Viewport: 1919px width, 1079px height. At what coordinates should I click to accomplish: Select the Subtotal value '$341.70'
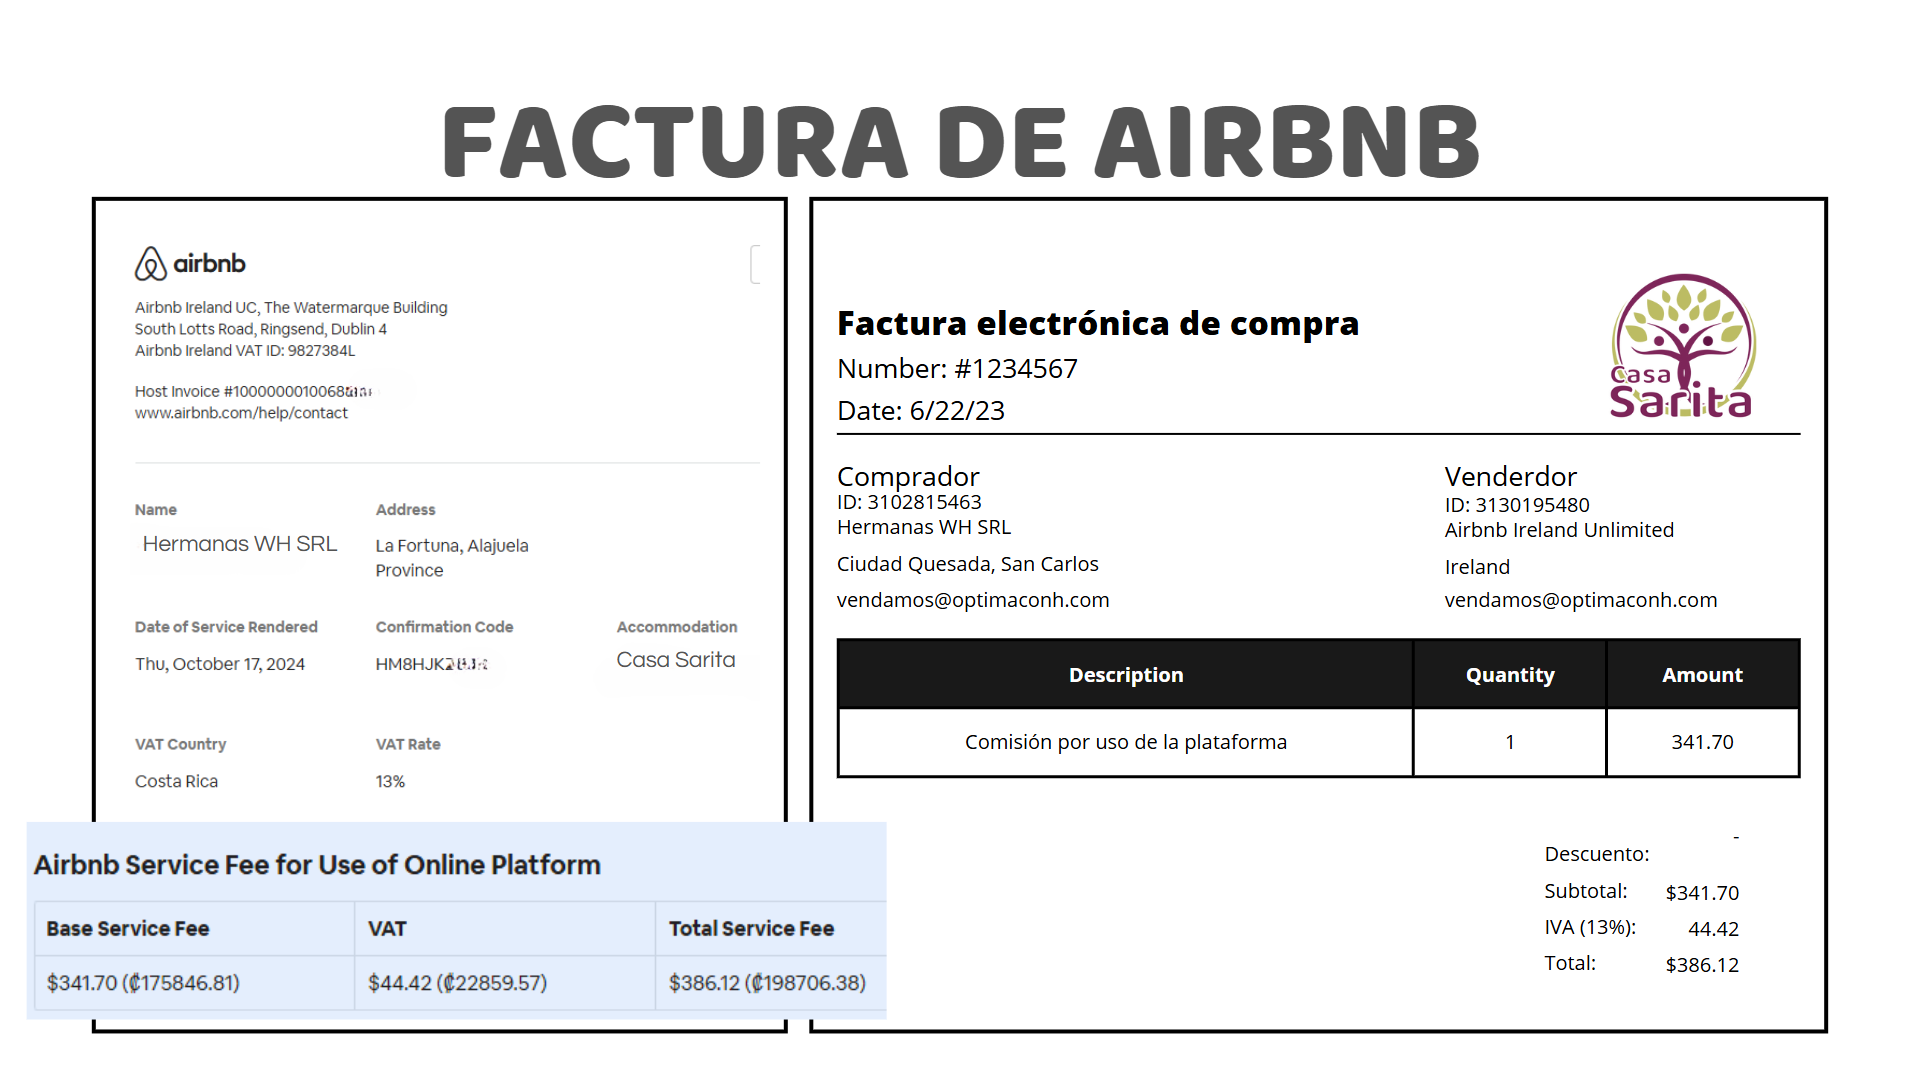click(1702, 893)
